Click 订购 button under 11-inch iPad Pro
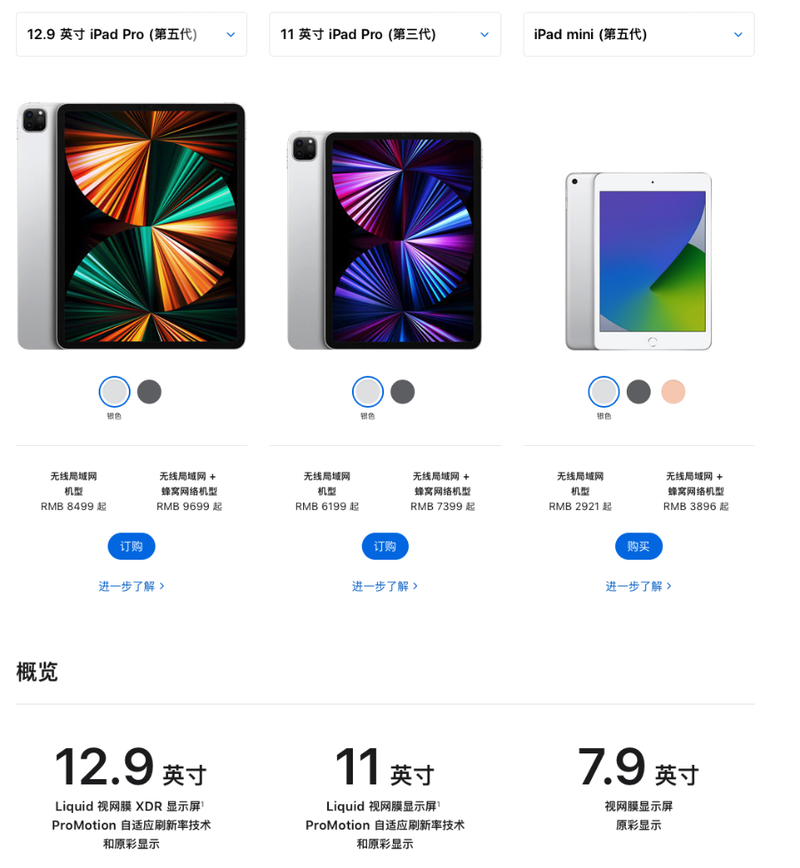 tap(385, 546)
